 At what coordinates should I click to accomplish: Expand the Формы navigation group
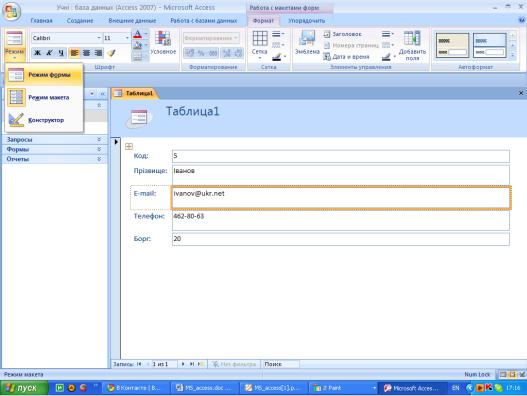54,149
